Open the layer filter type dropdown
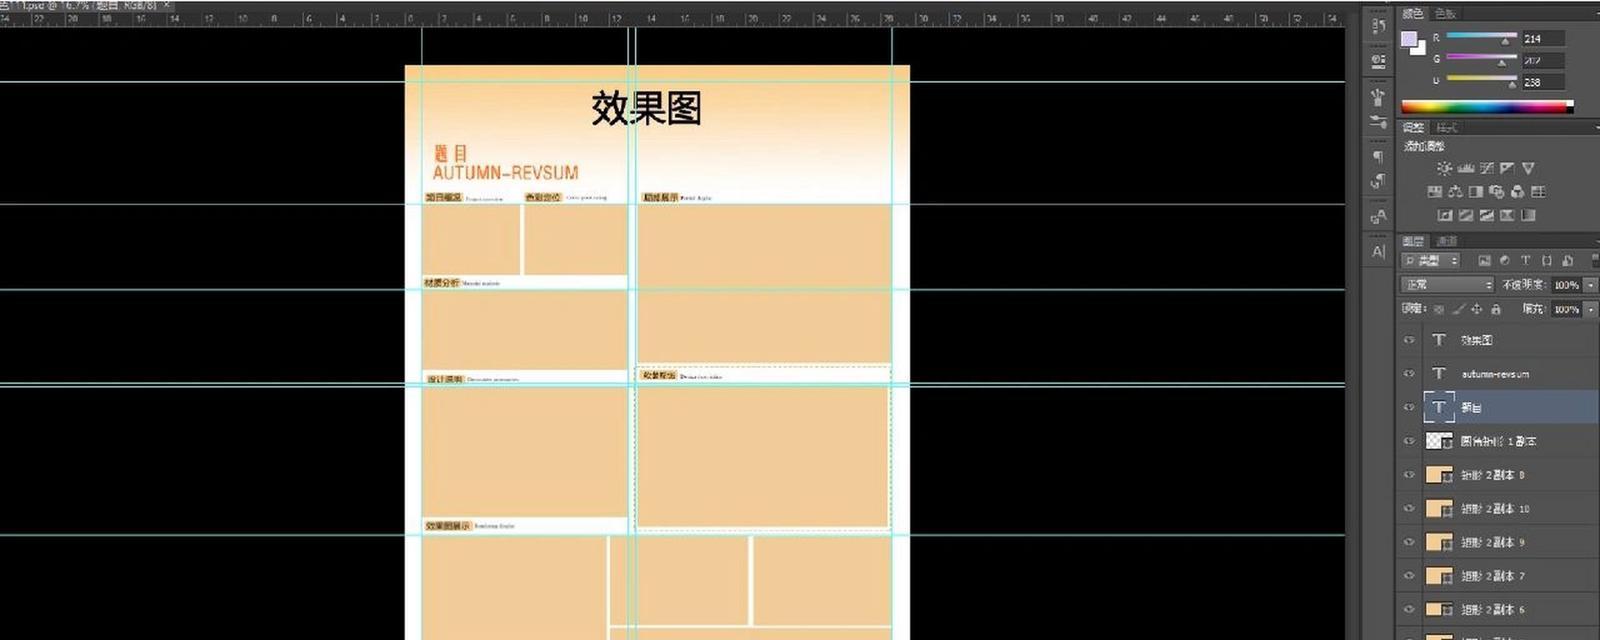 coord(1430,260)
